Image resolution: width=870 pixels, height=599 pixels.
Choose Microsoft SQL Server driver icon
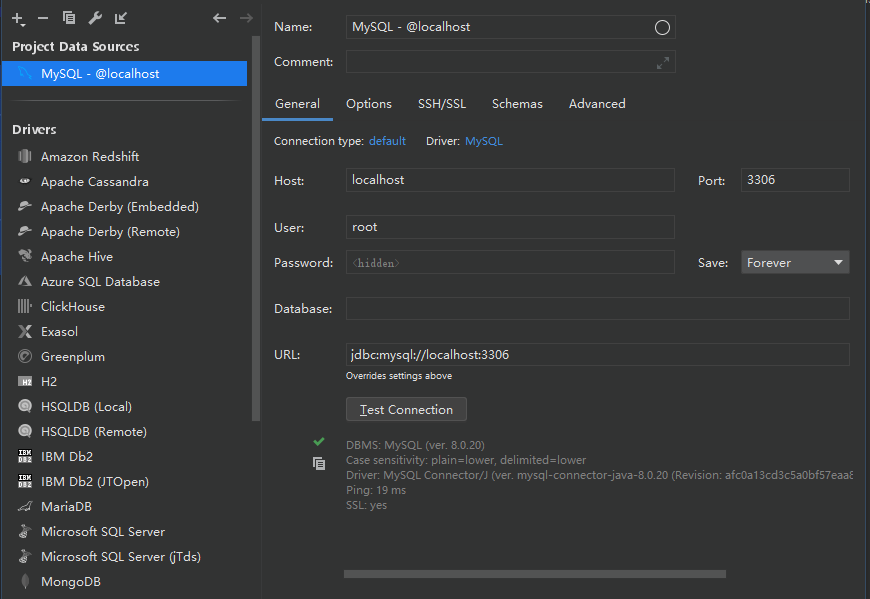[25, 531]
